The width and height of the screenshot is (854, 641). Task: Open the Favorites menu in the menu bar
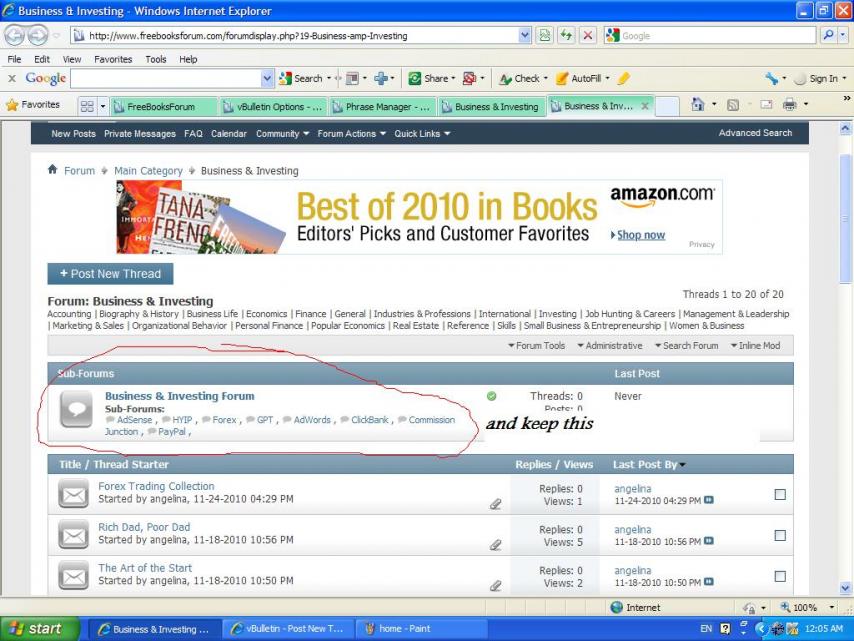point(113,59)
